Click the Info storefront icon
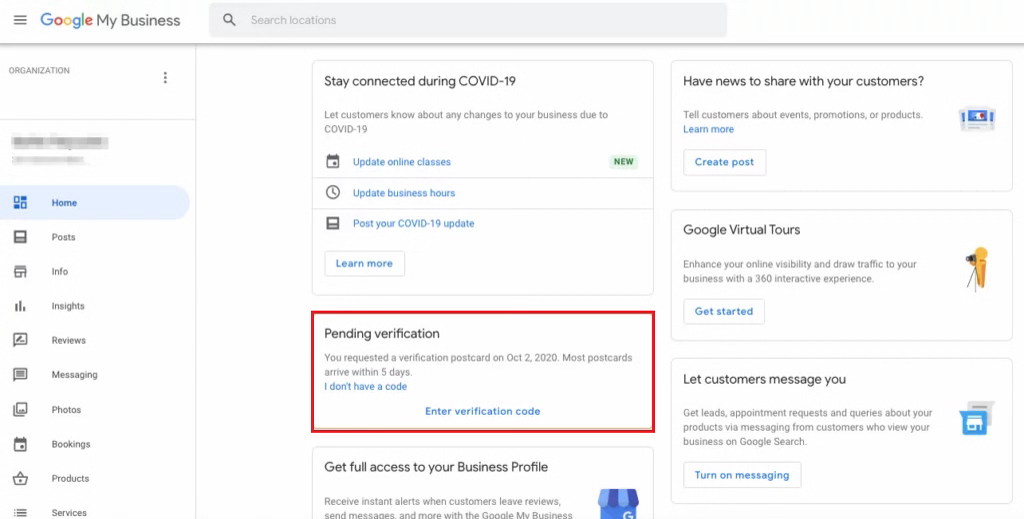 pos(20,272)
